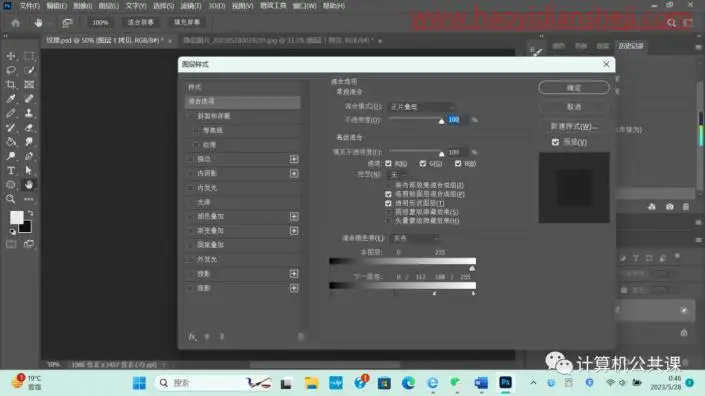Click the 适合屏幕 button
Image resolution: width=705 pixels, height=396 pixels.
coord(140,22)
